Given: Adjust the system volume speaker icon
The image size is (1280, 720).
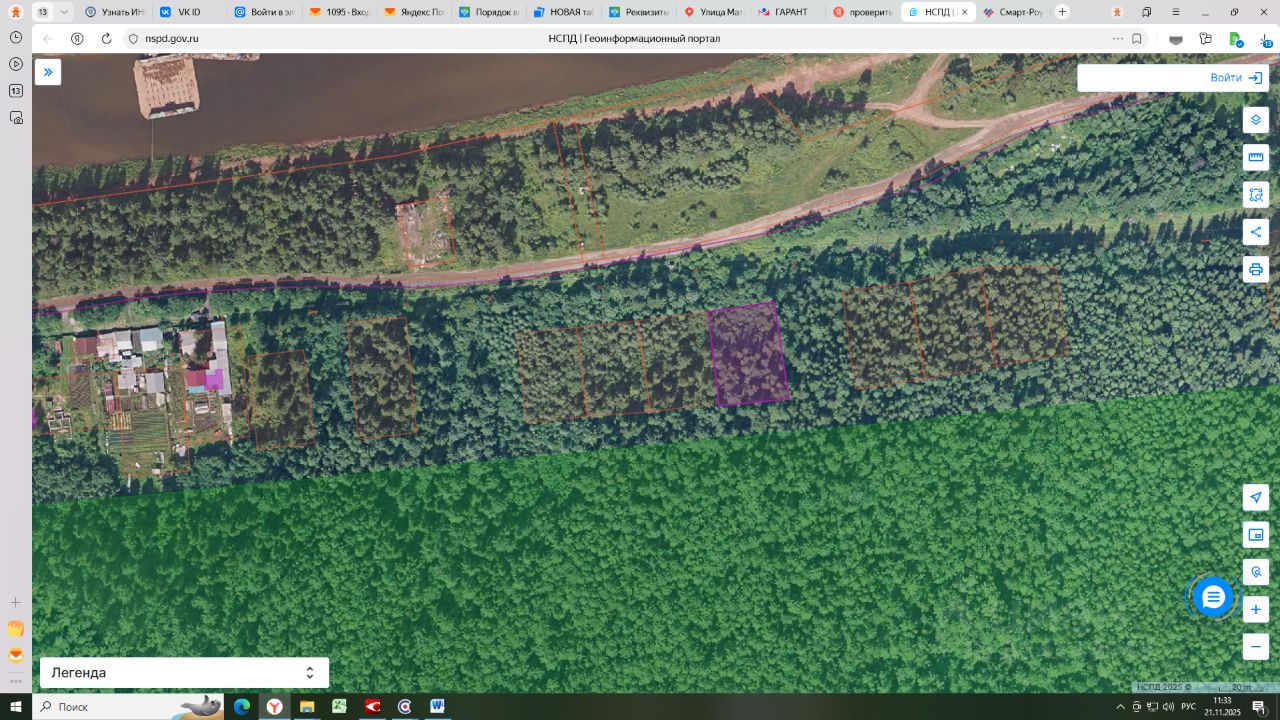Looking at the screenshot, I should pos(1167,706).
